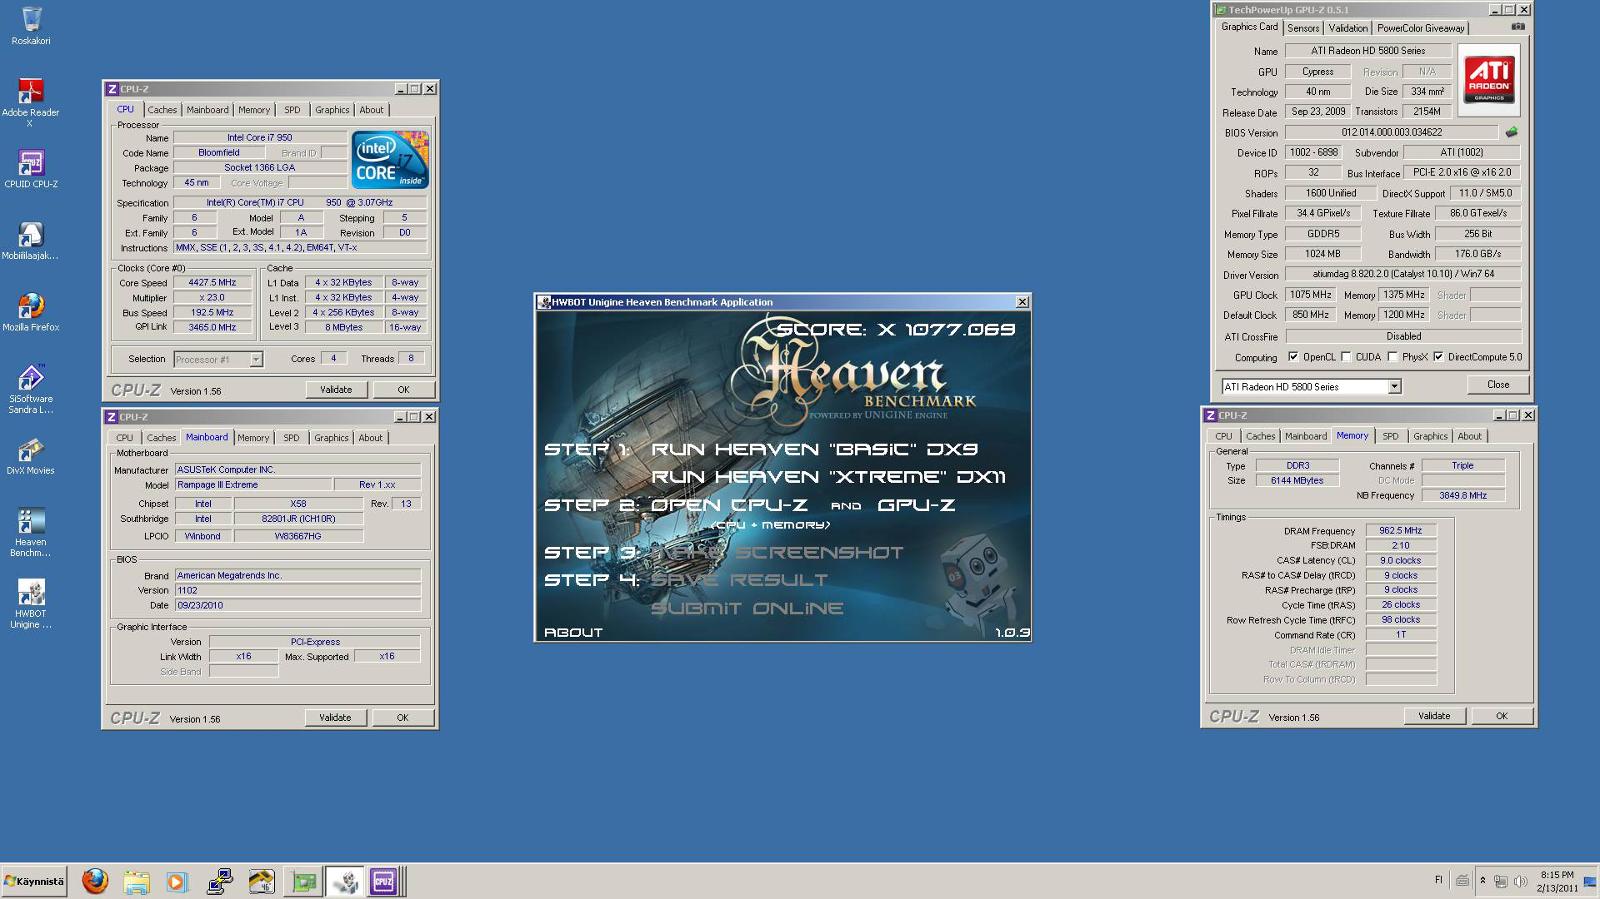
Task: Click Intel Core i7 logo in CPU-Z
Action: pos(390,159)
